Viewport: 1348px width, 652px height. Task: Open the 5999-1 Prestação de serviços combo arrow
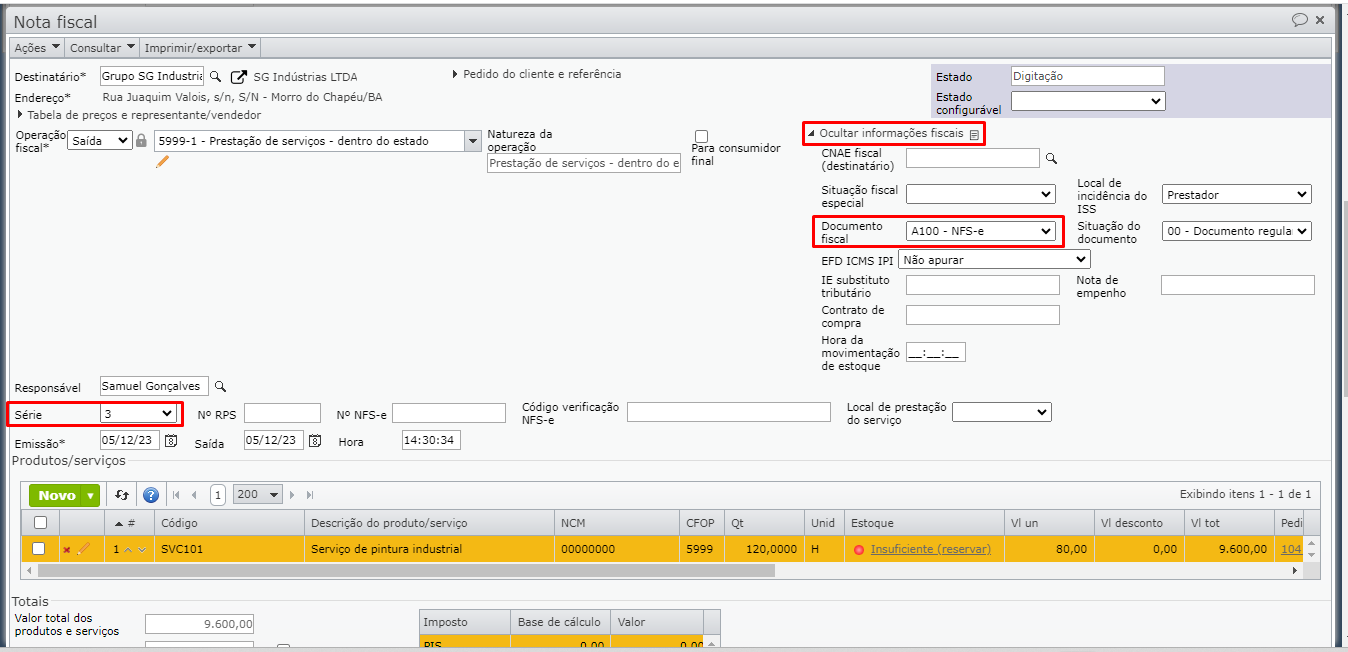pos(473,141)
